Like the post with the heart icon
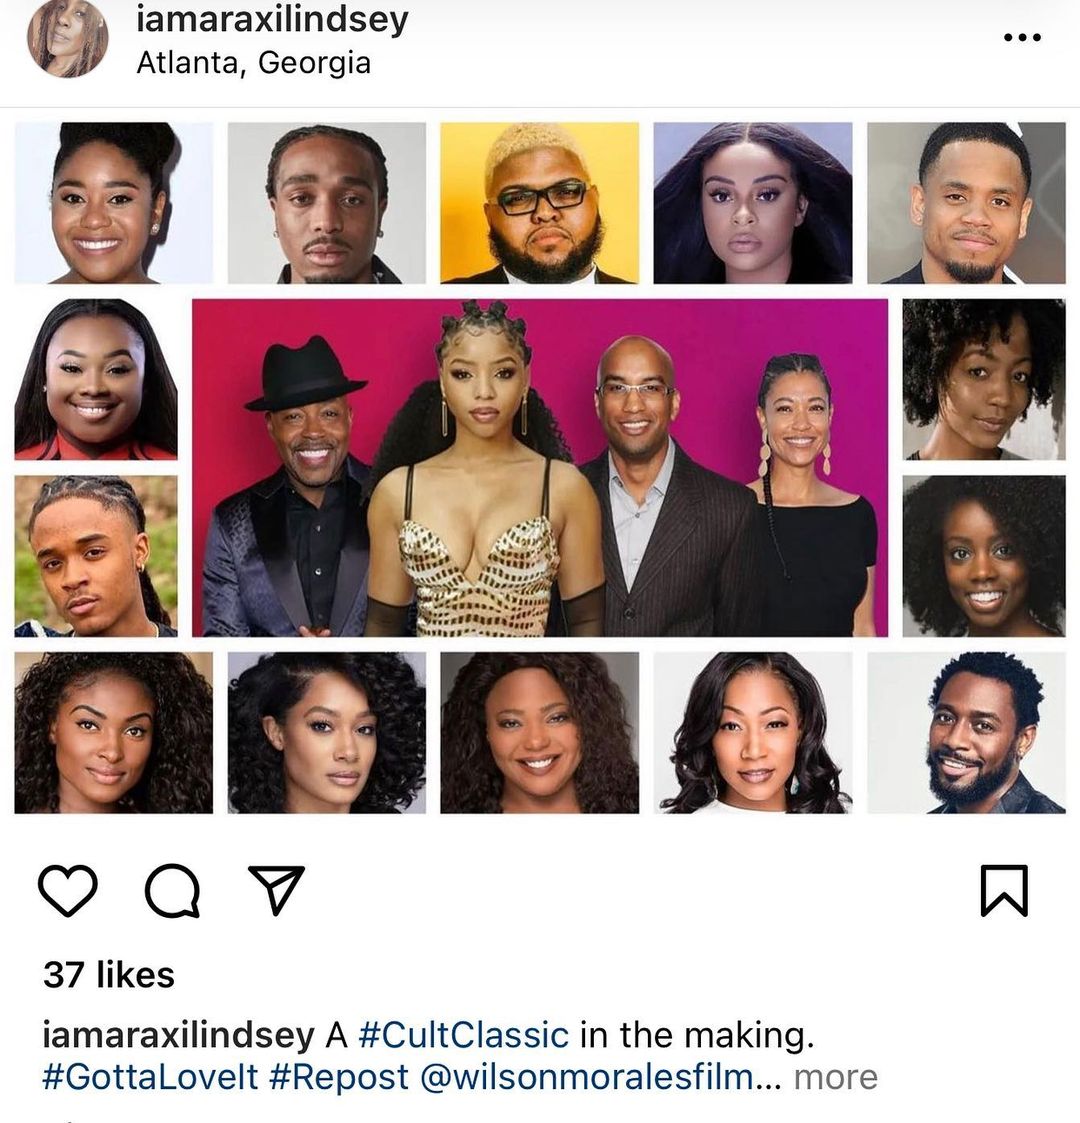The height and width of the screenshot is (1123, 1080). tap(67, 890)
